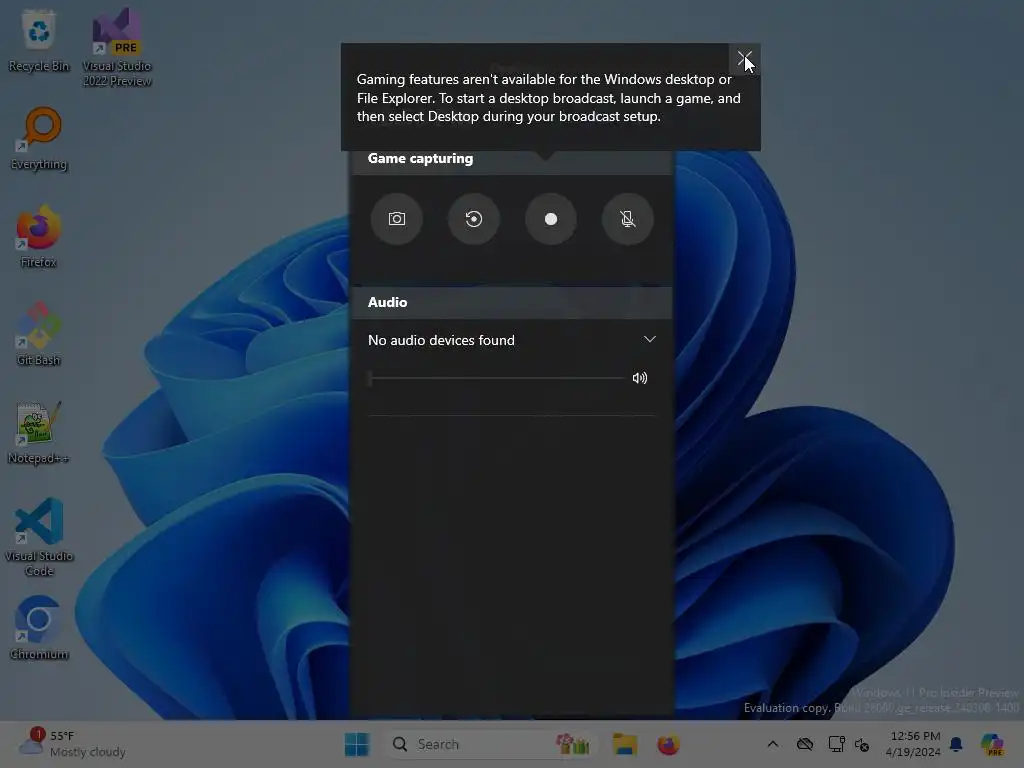
Task: Open the Copilot preview taskbar icon
Action: (x=992, y=744)
